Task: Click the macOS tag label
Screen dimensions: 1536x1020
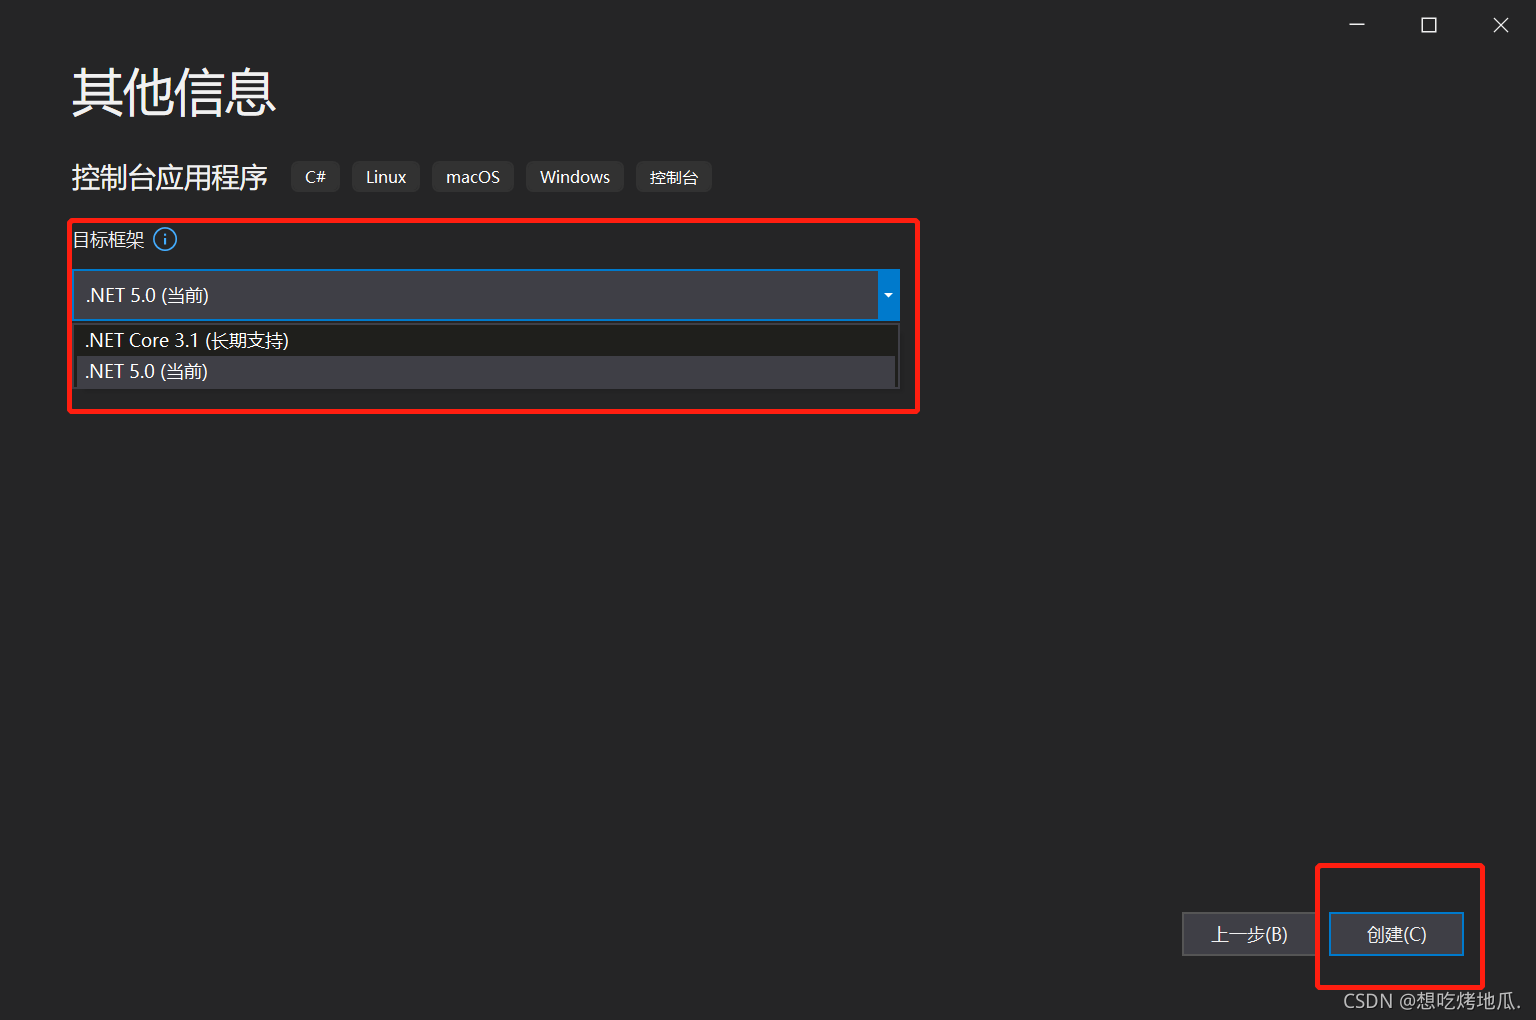Action: [x=473, y=177]
